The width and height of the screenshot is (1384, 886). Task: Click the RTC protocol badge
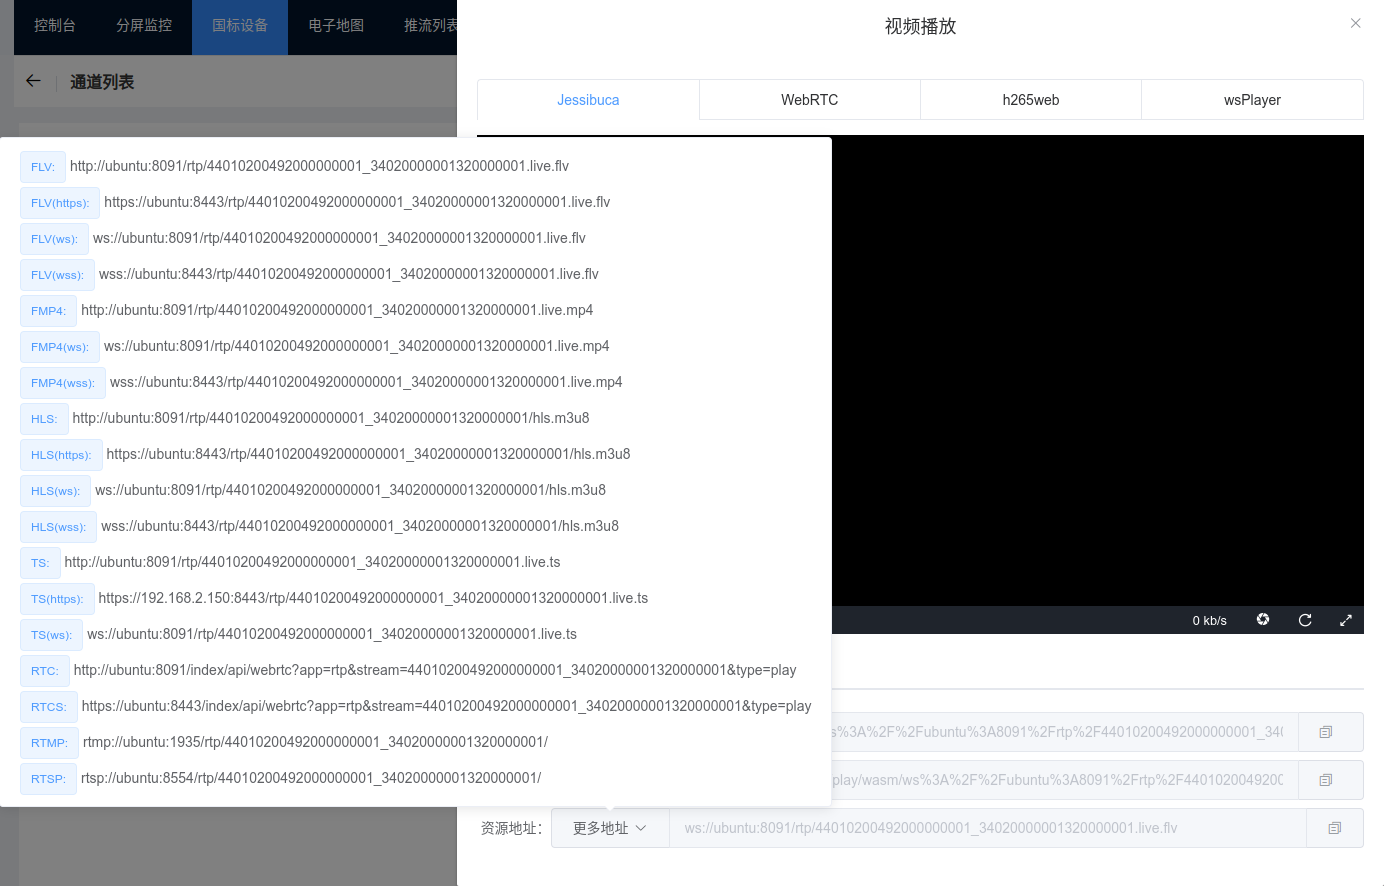[44, 670]
